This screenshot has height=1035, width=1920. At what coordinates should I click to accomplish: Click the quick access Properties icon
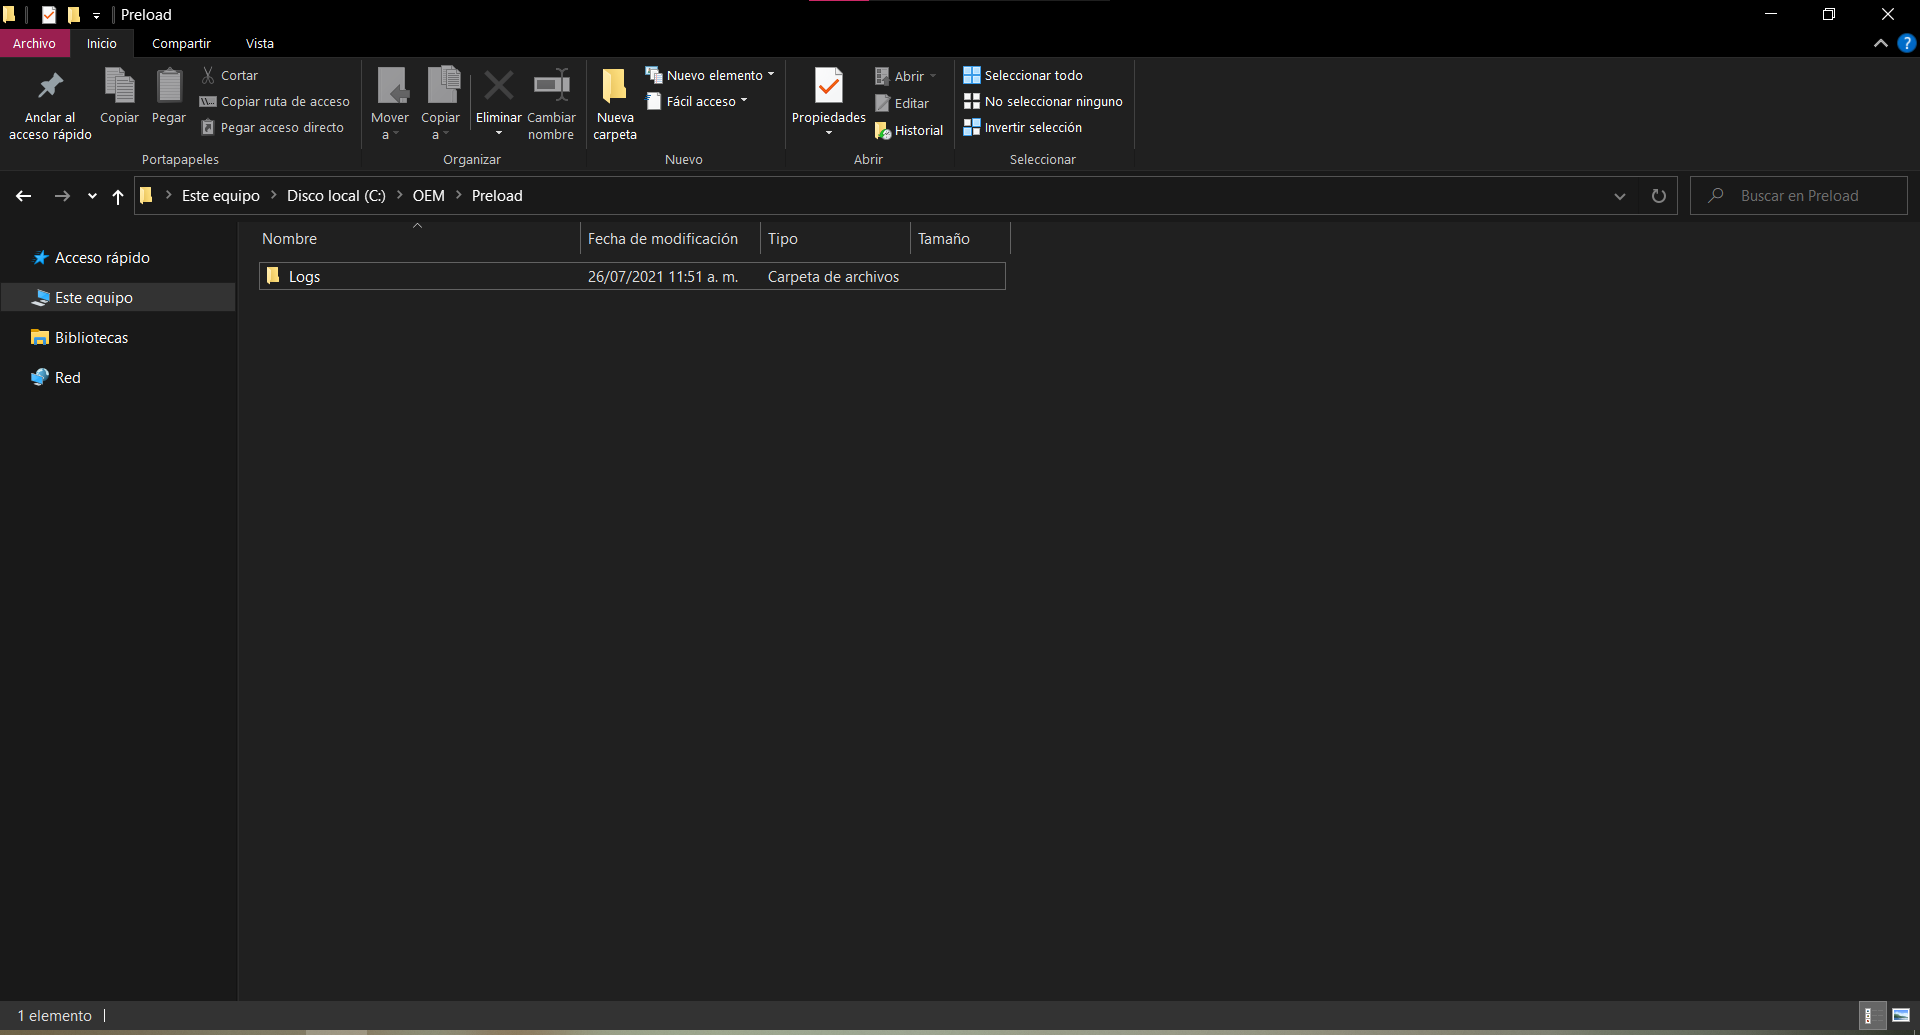point(48,15)
